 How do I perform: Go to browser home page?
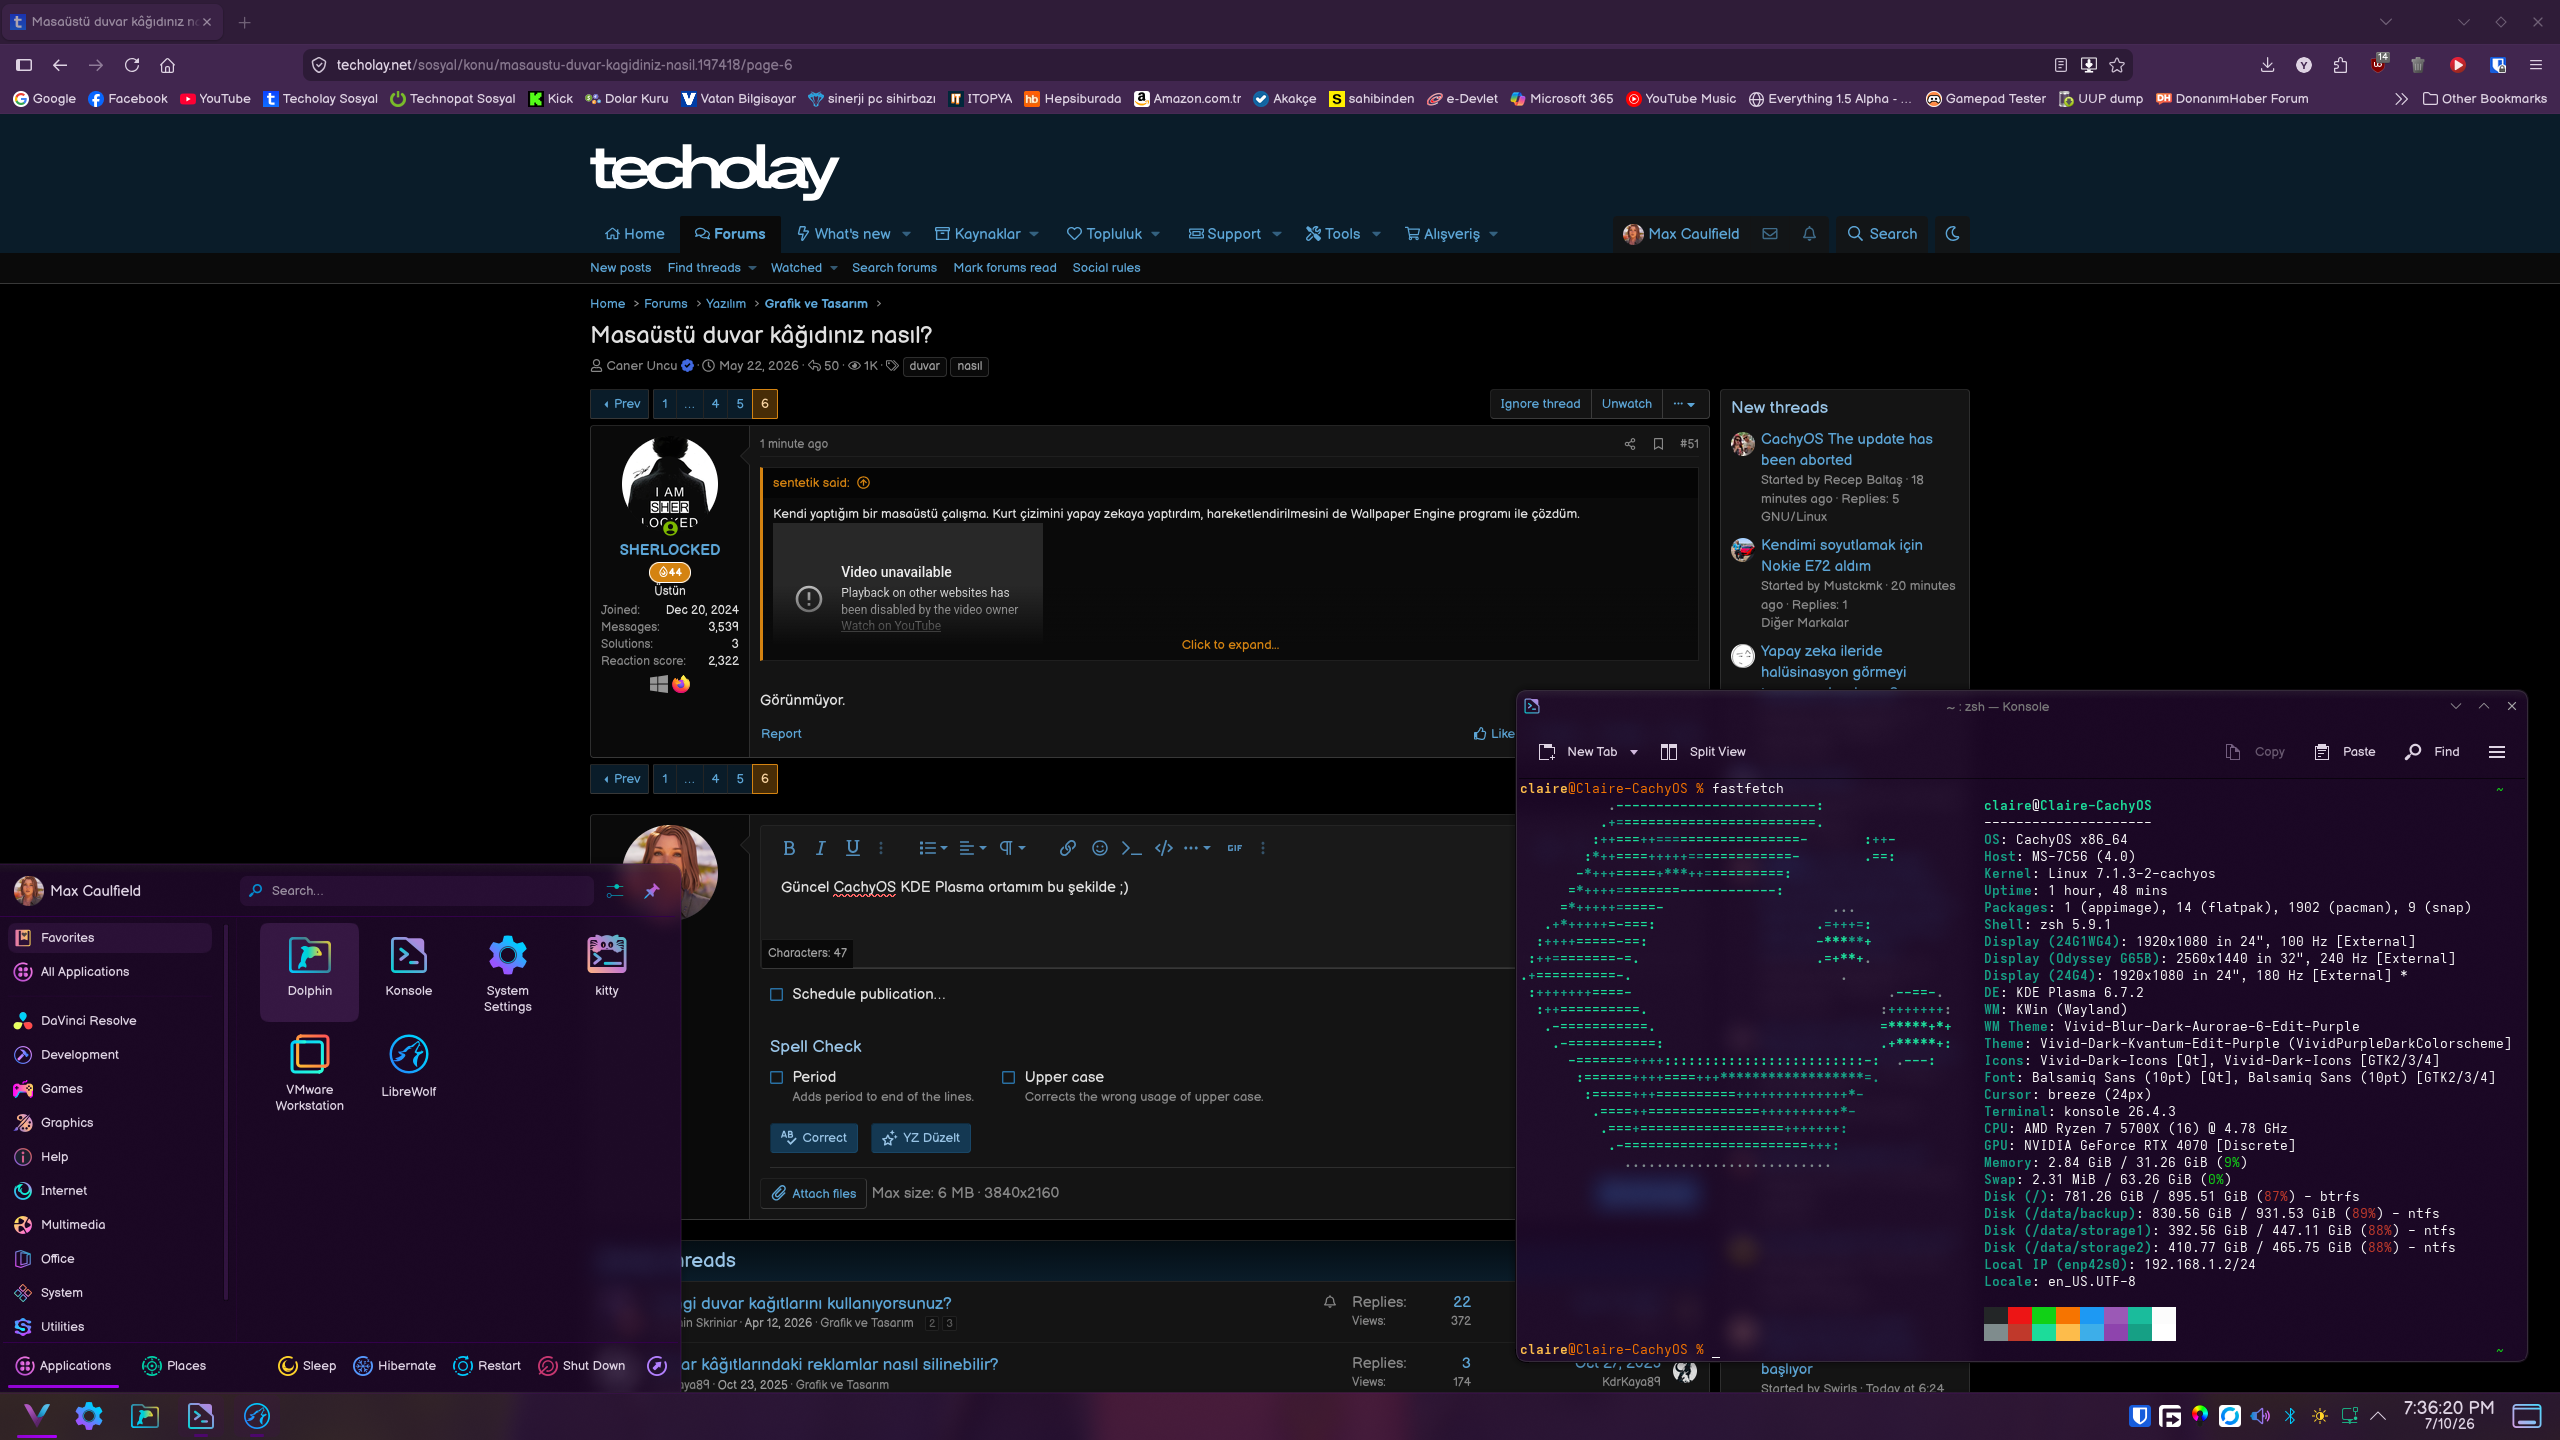pos(168,65)
